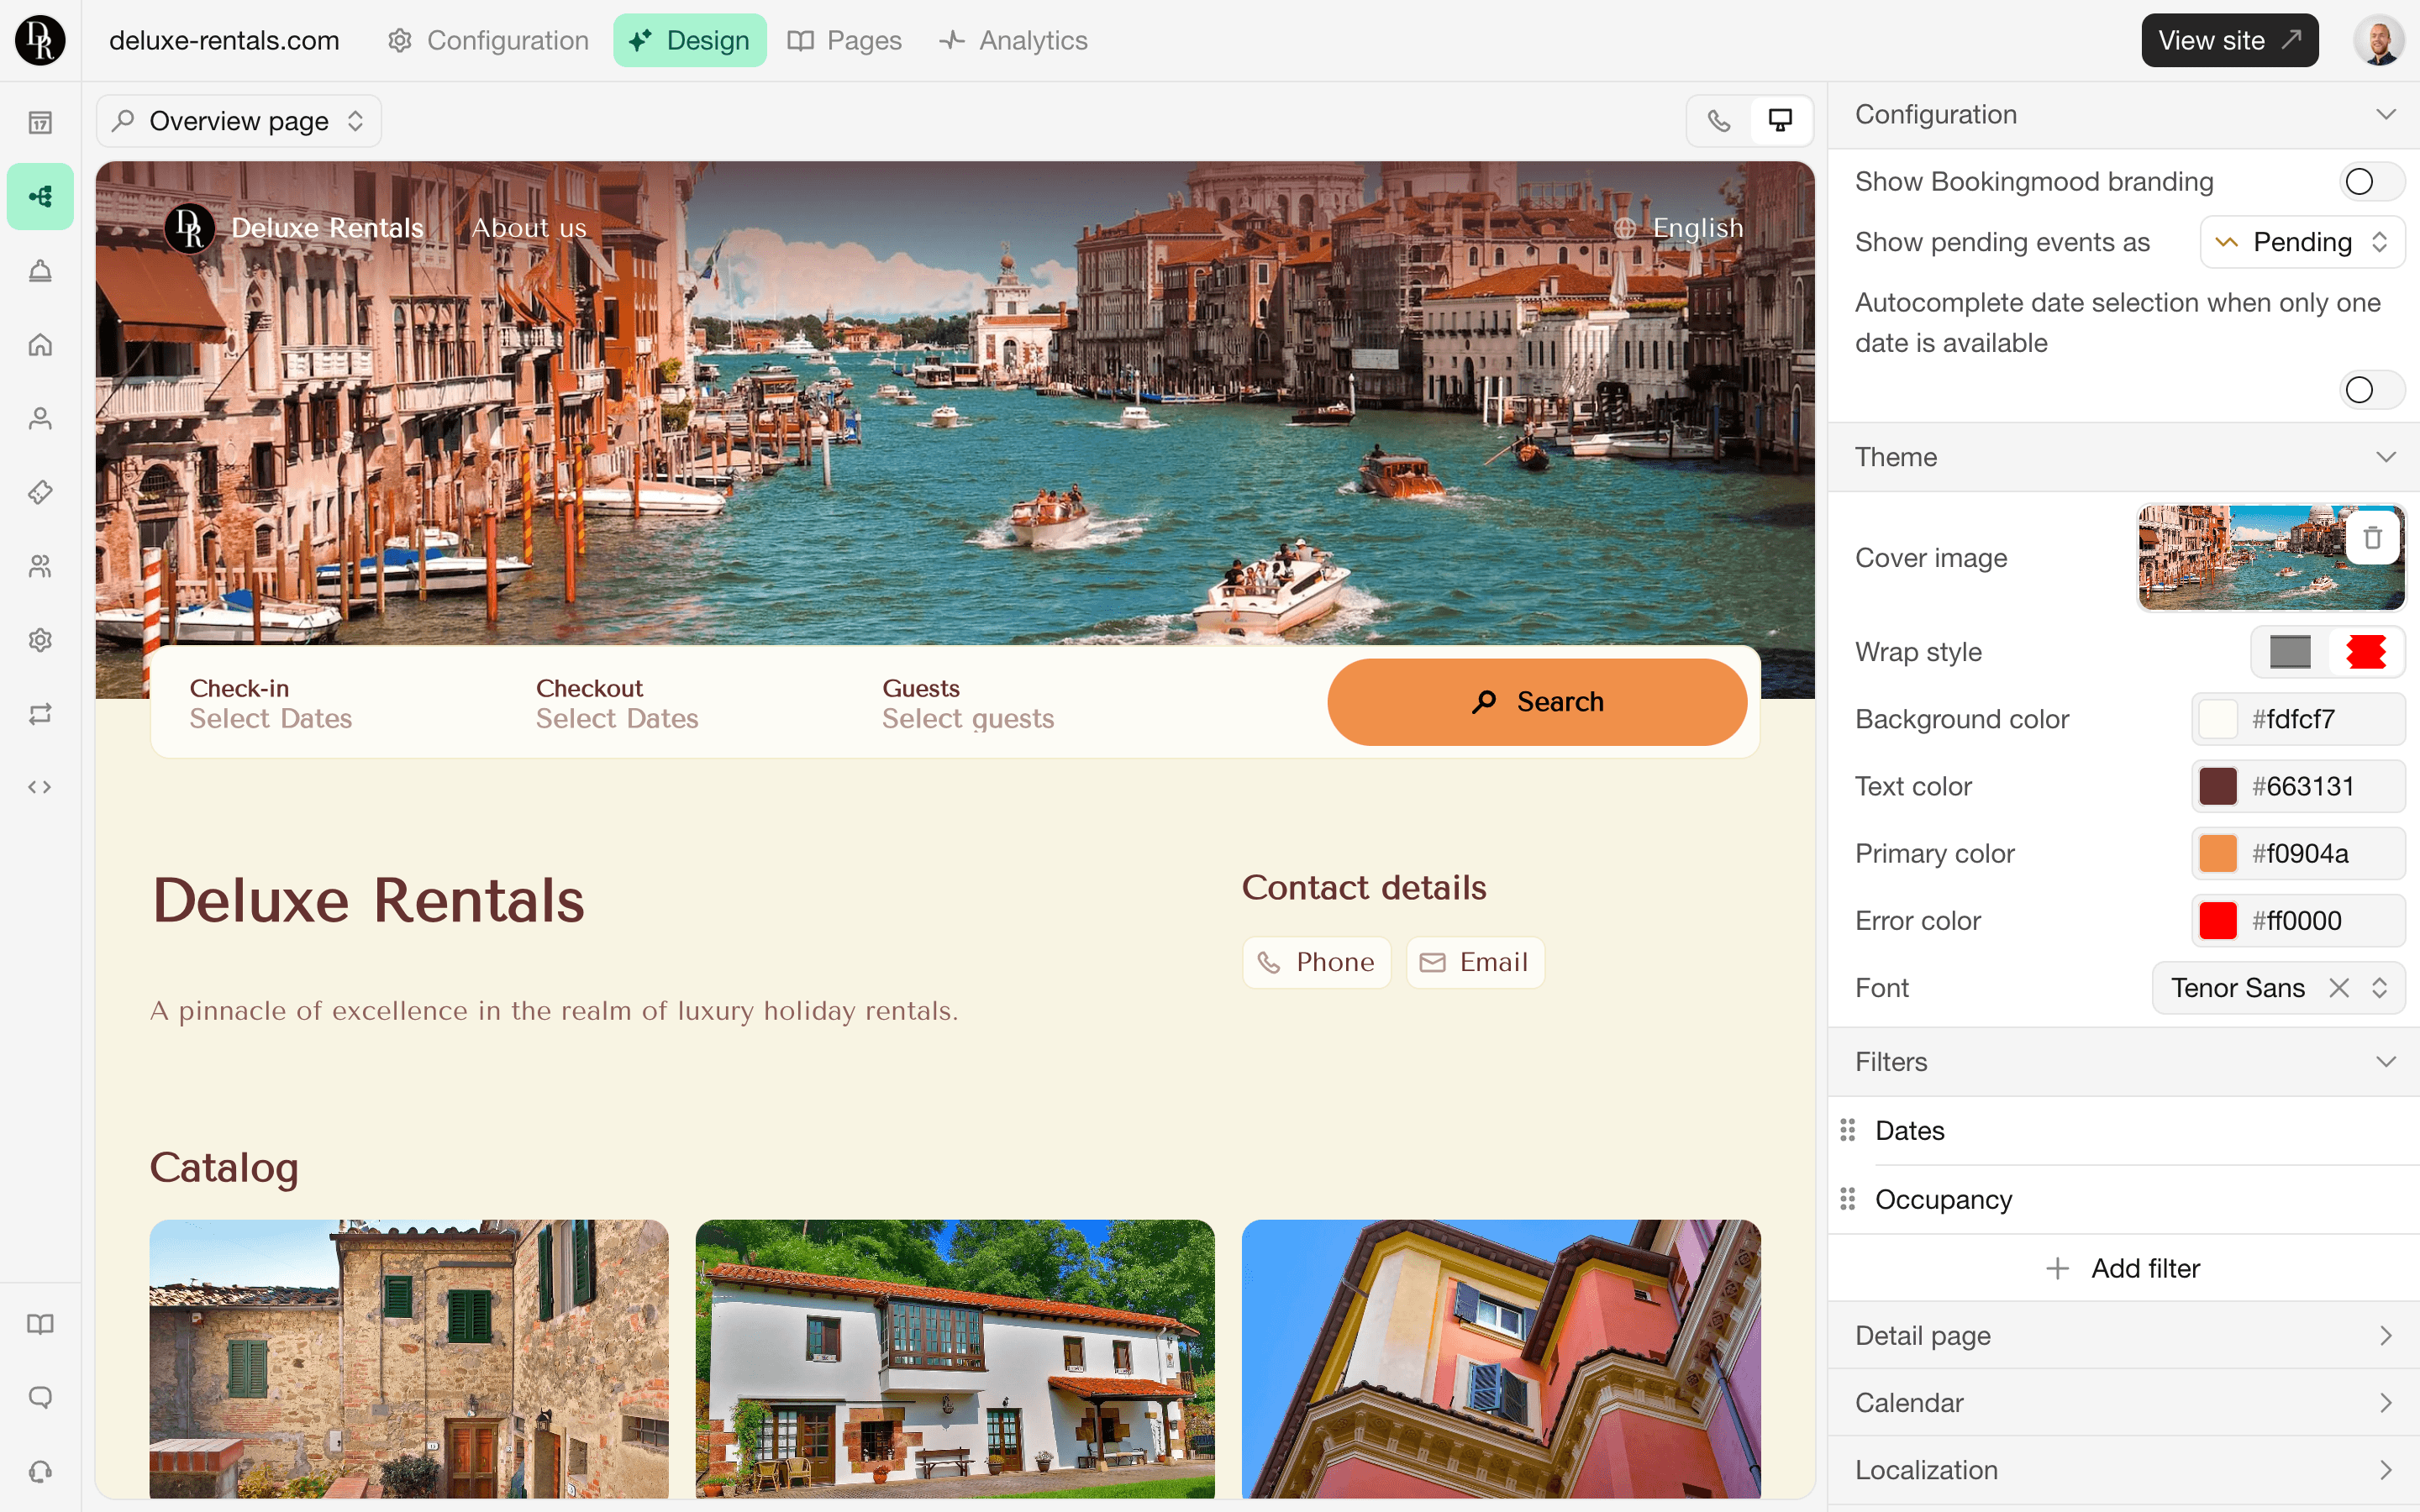This screenshot has height=1512, width=2420.
Task: Click the View site button
Action: (x=2229, y=40)
